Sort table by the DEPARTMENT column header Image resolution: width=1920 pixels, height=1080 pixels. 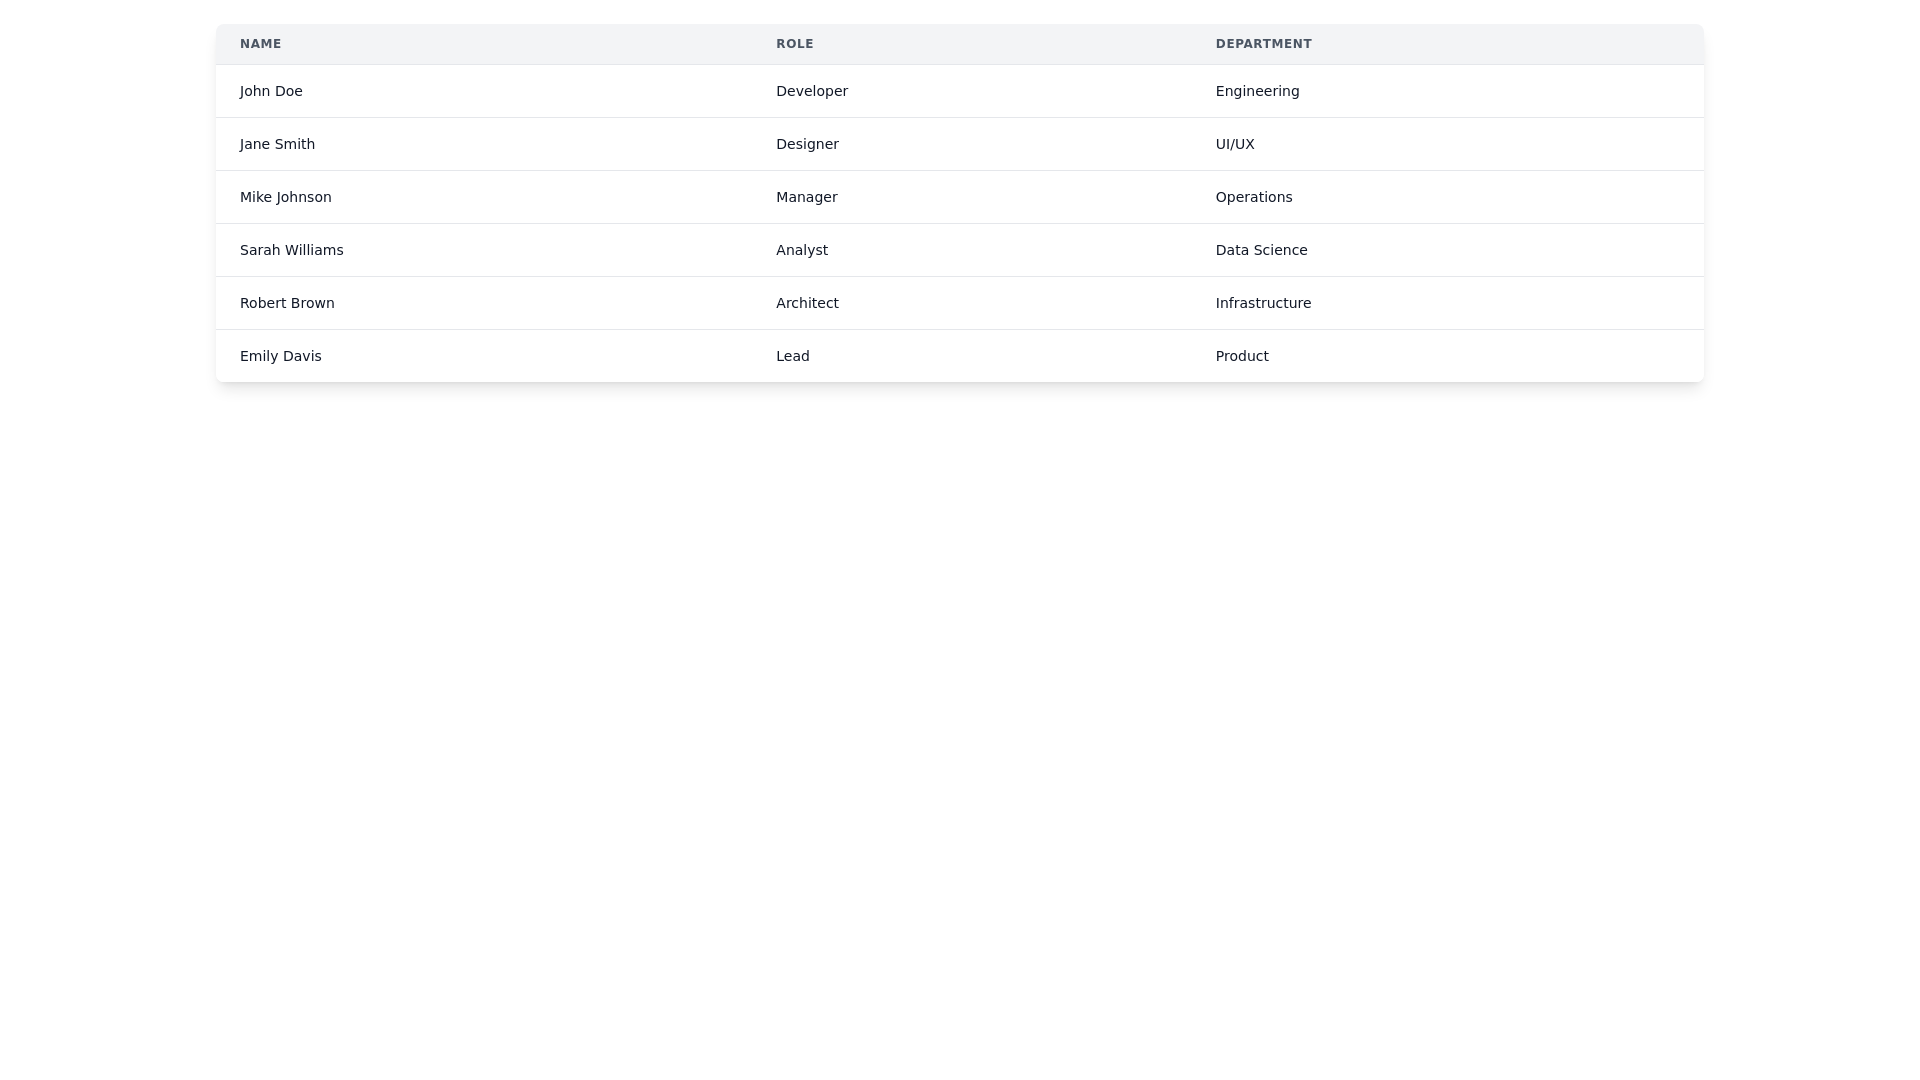tap(1263, 44)
